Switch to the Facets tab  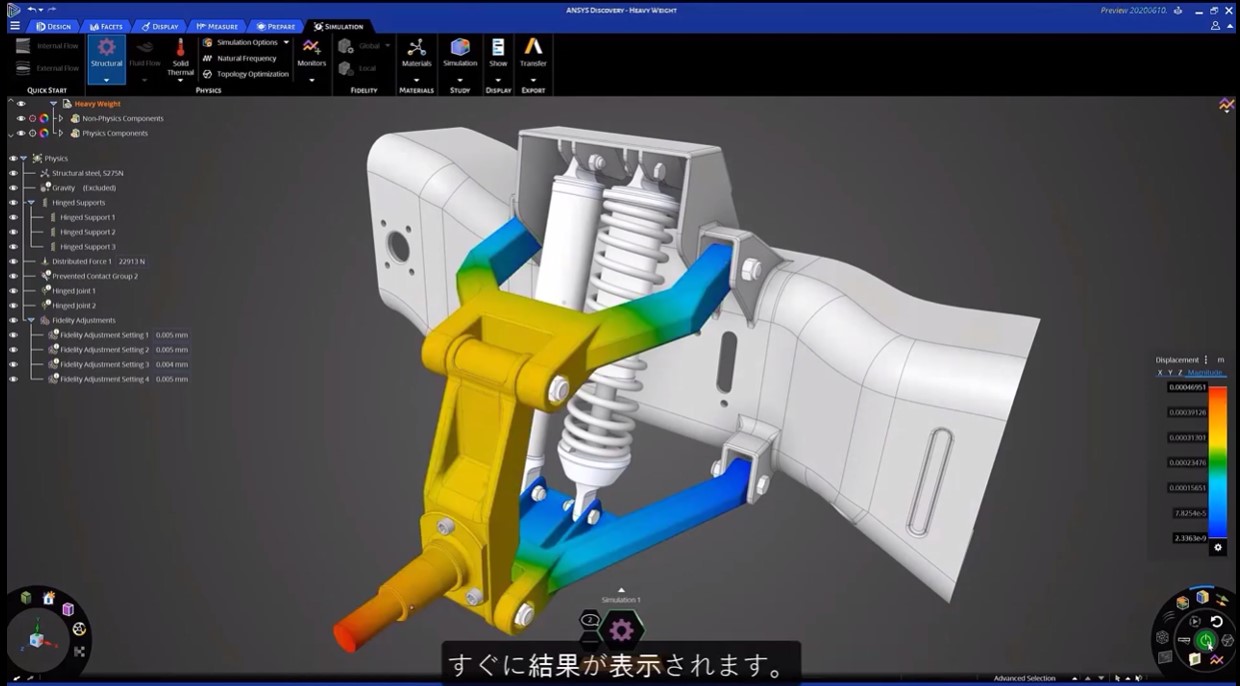point(104,26)
